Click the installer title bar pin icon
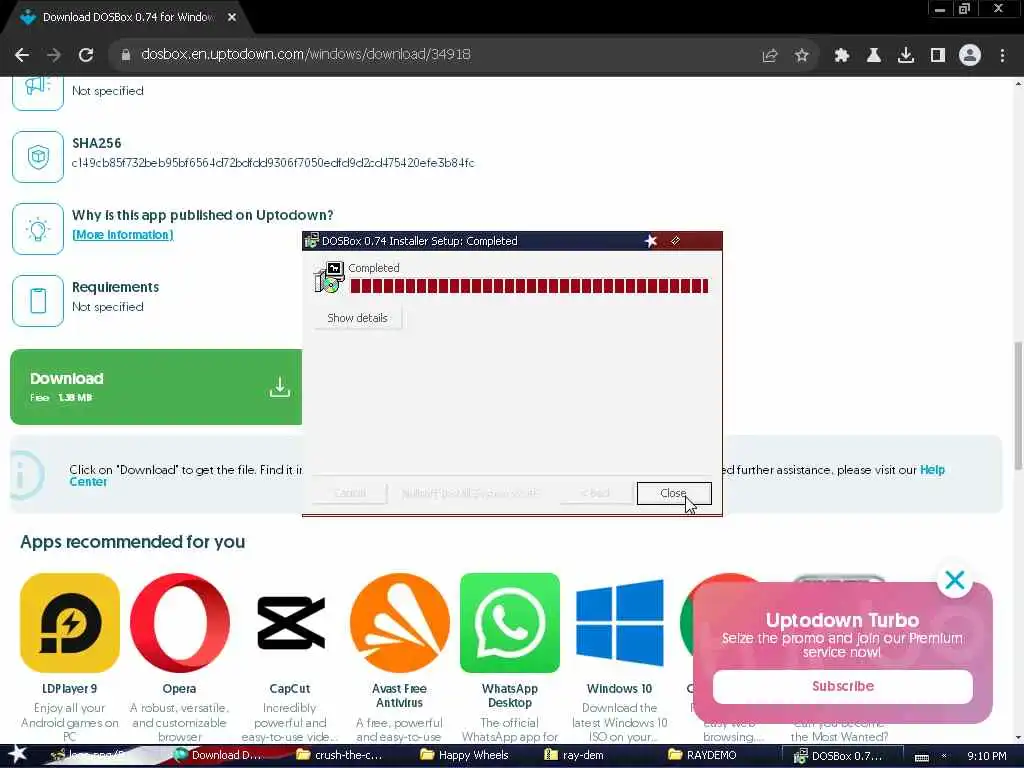The width and height of the screenshot is (1024, 768). tap(676, 241)
